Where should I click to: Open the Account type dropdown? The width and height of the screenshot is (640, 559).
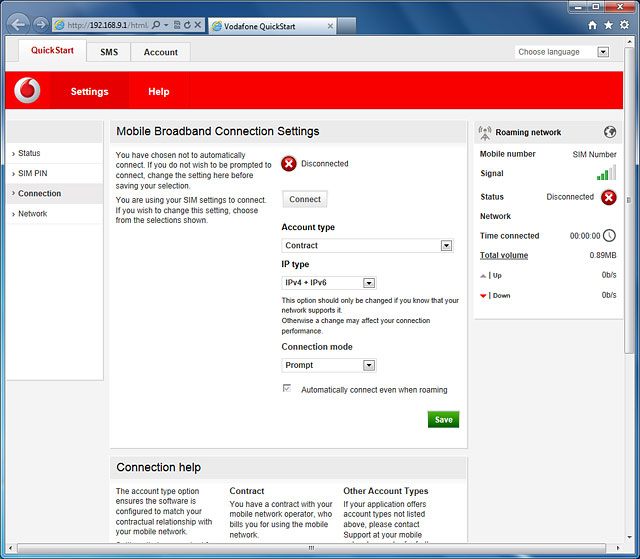tap(446, 246)
